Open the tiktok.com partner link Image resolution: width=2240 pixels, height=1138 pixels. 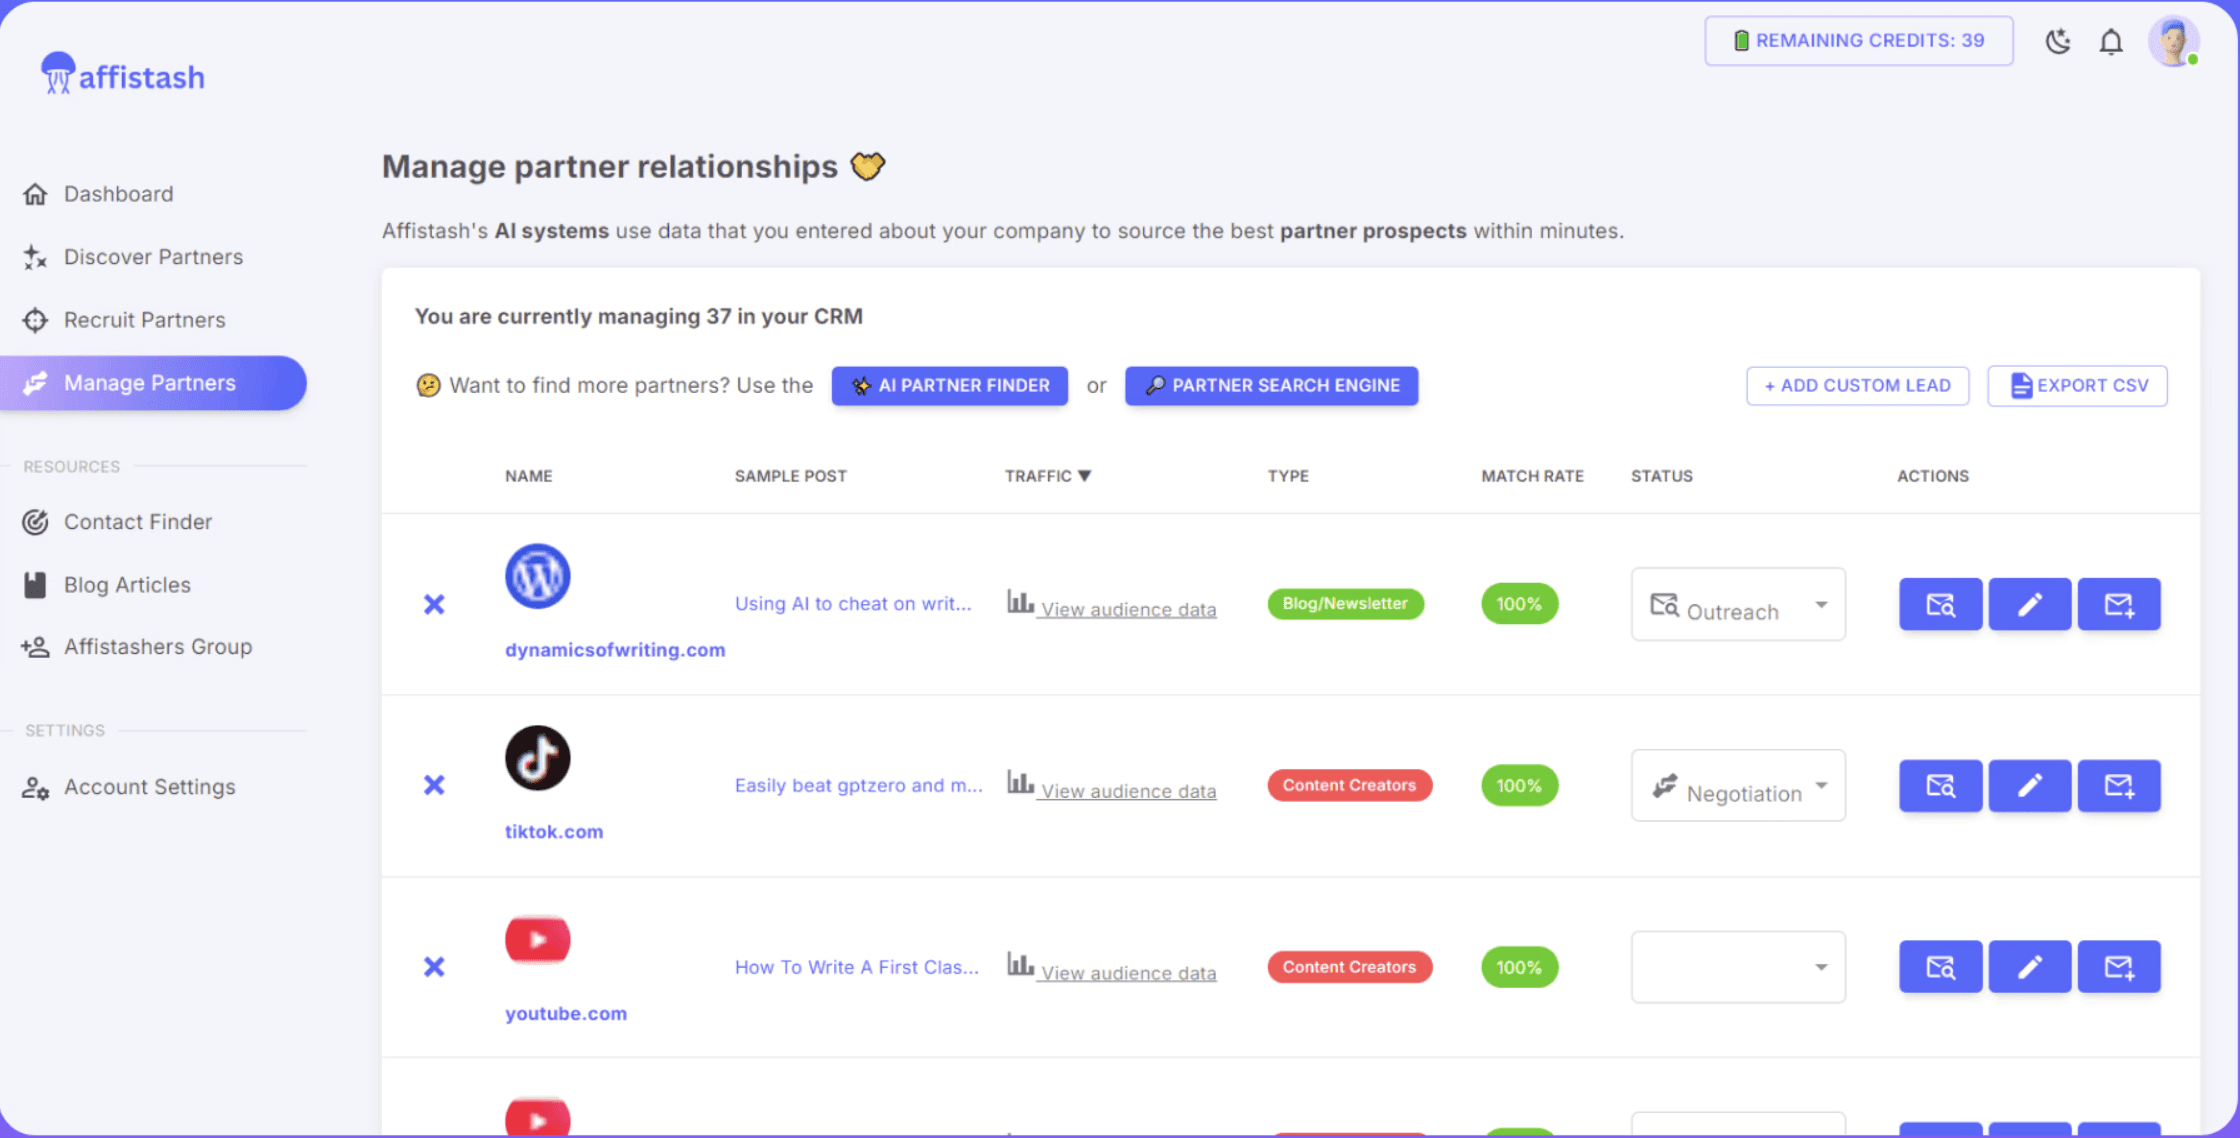pyautogui.click(x=554, y=832)
